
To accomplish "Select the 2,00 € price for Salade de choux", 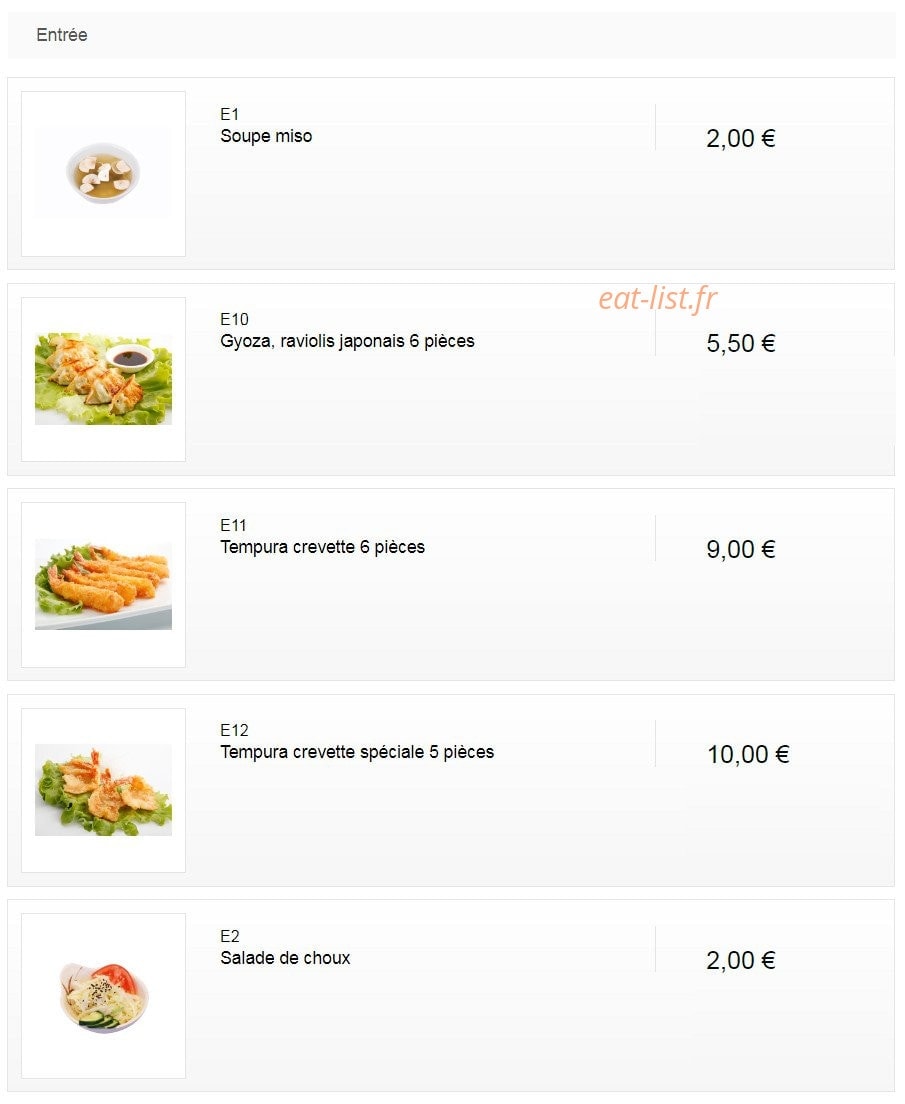I will coord(740,960).
